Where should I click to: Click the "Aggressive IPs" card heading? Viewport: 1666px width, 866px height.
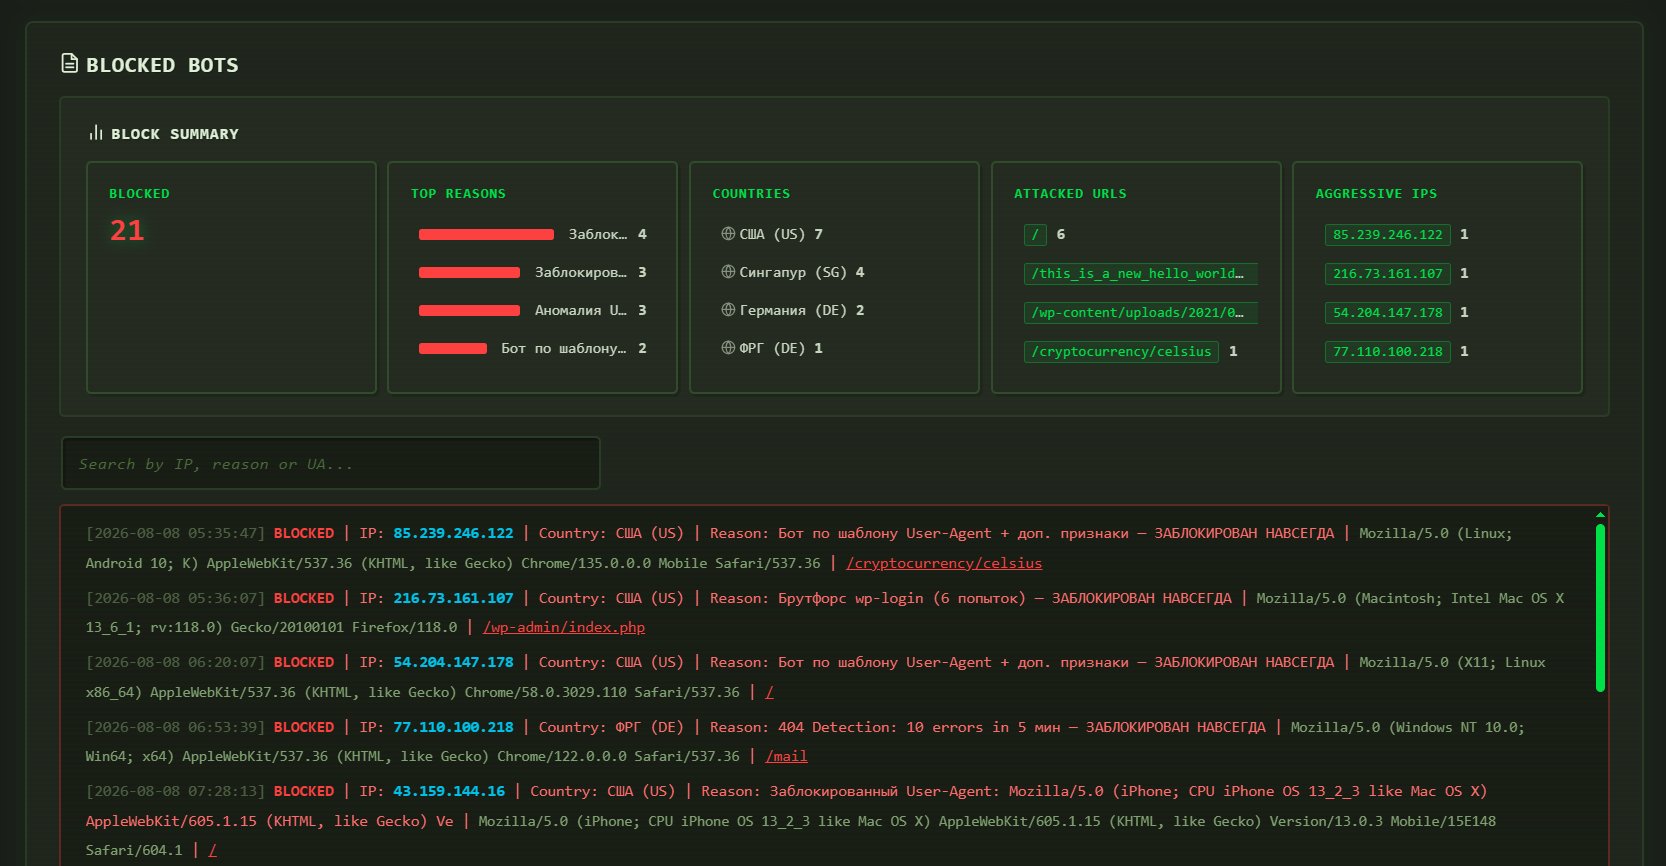pyautogui.click(x=1376, y=193)
